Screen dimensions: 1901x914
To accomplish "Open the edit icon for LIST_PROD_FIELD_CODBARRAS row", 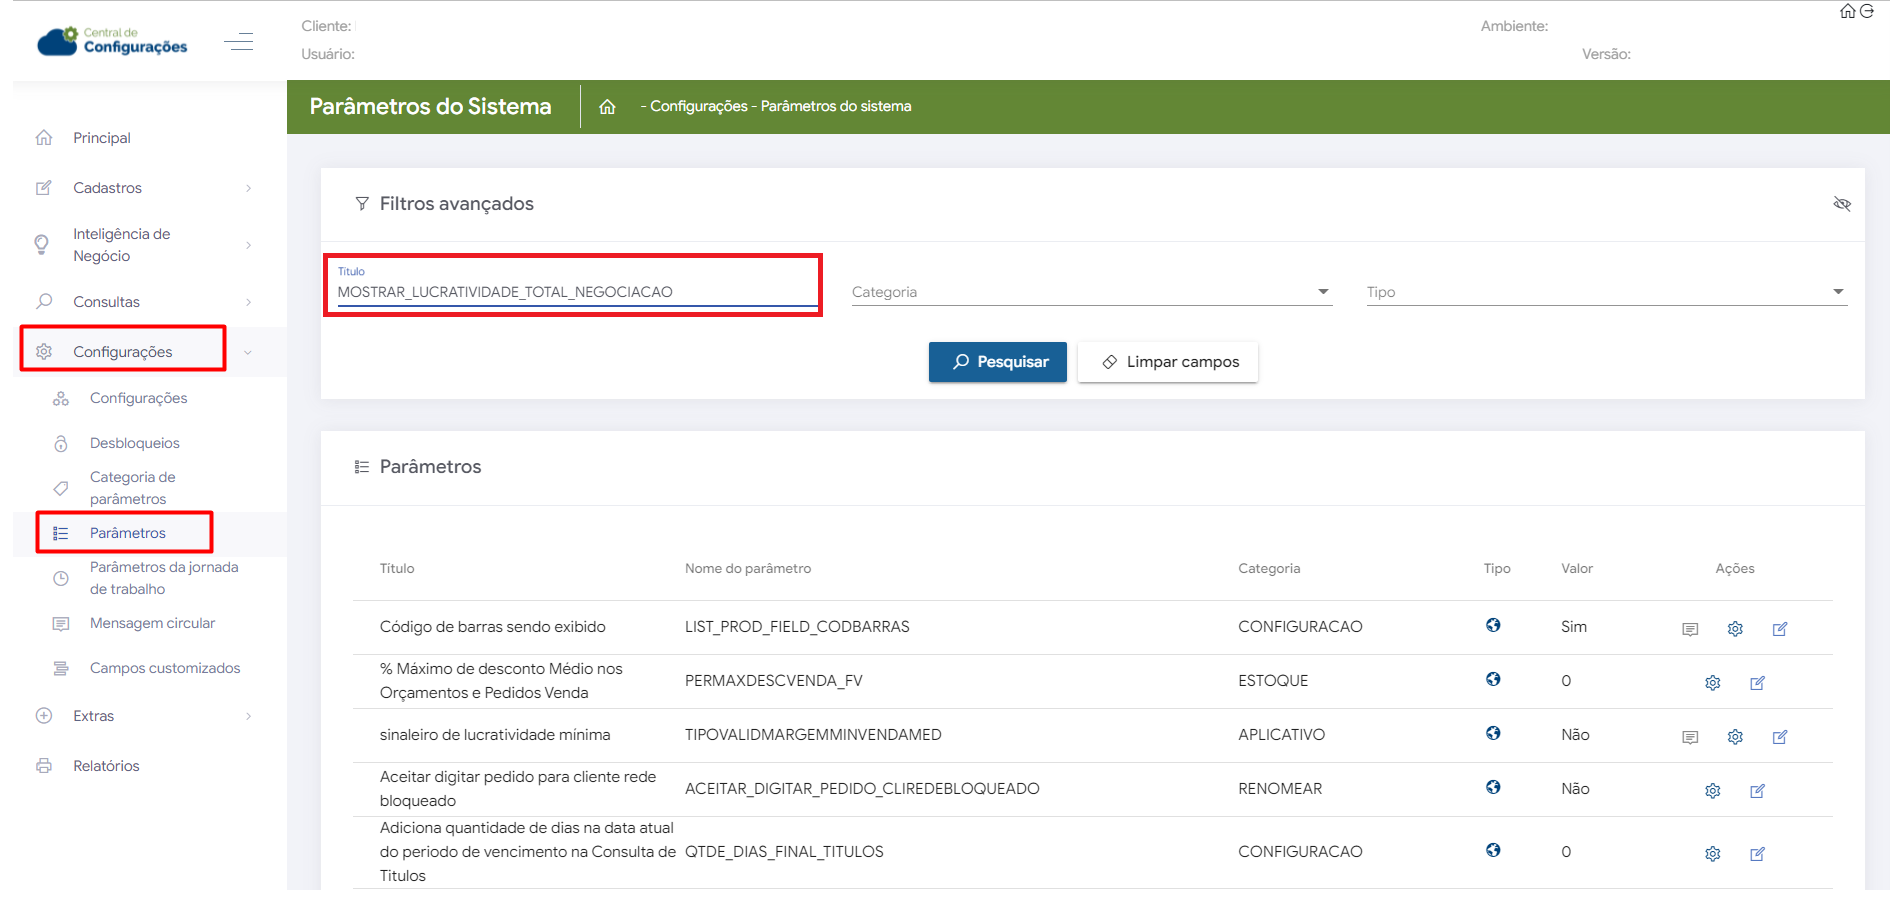I will tap(1780, 629).
